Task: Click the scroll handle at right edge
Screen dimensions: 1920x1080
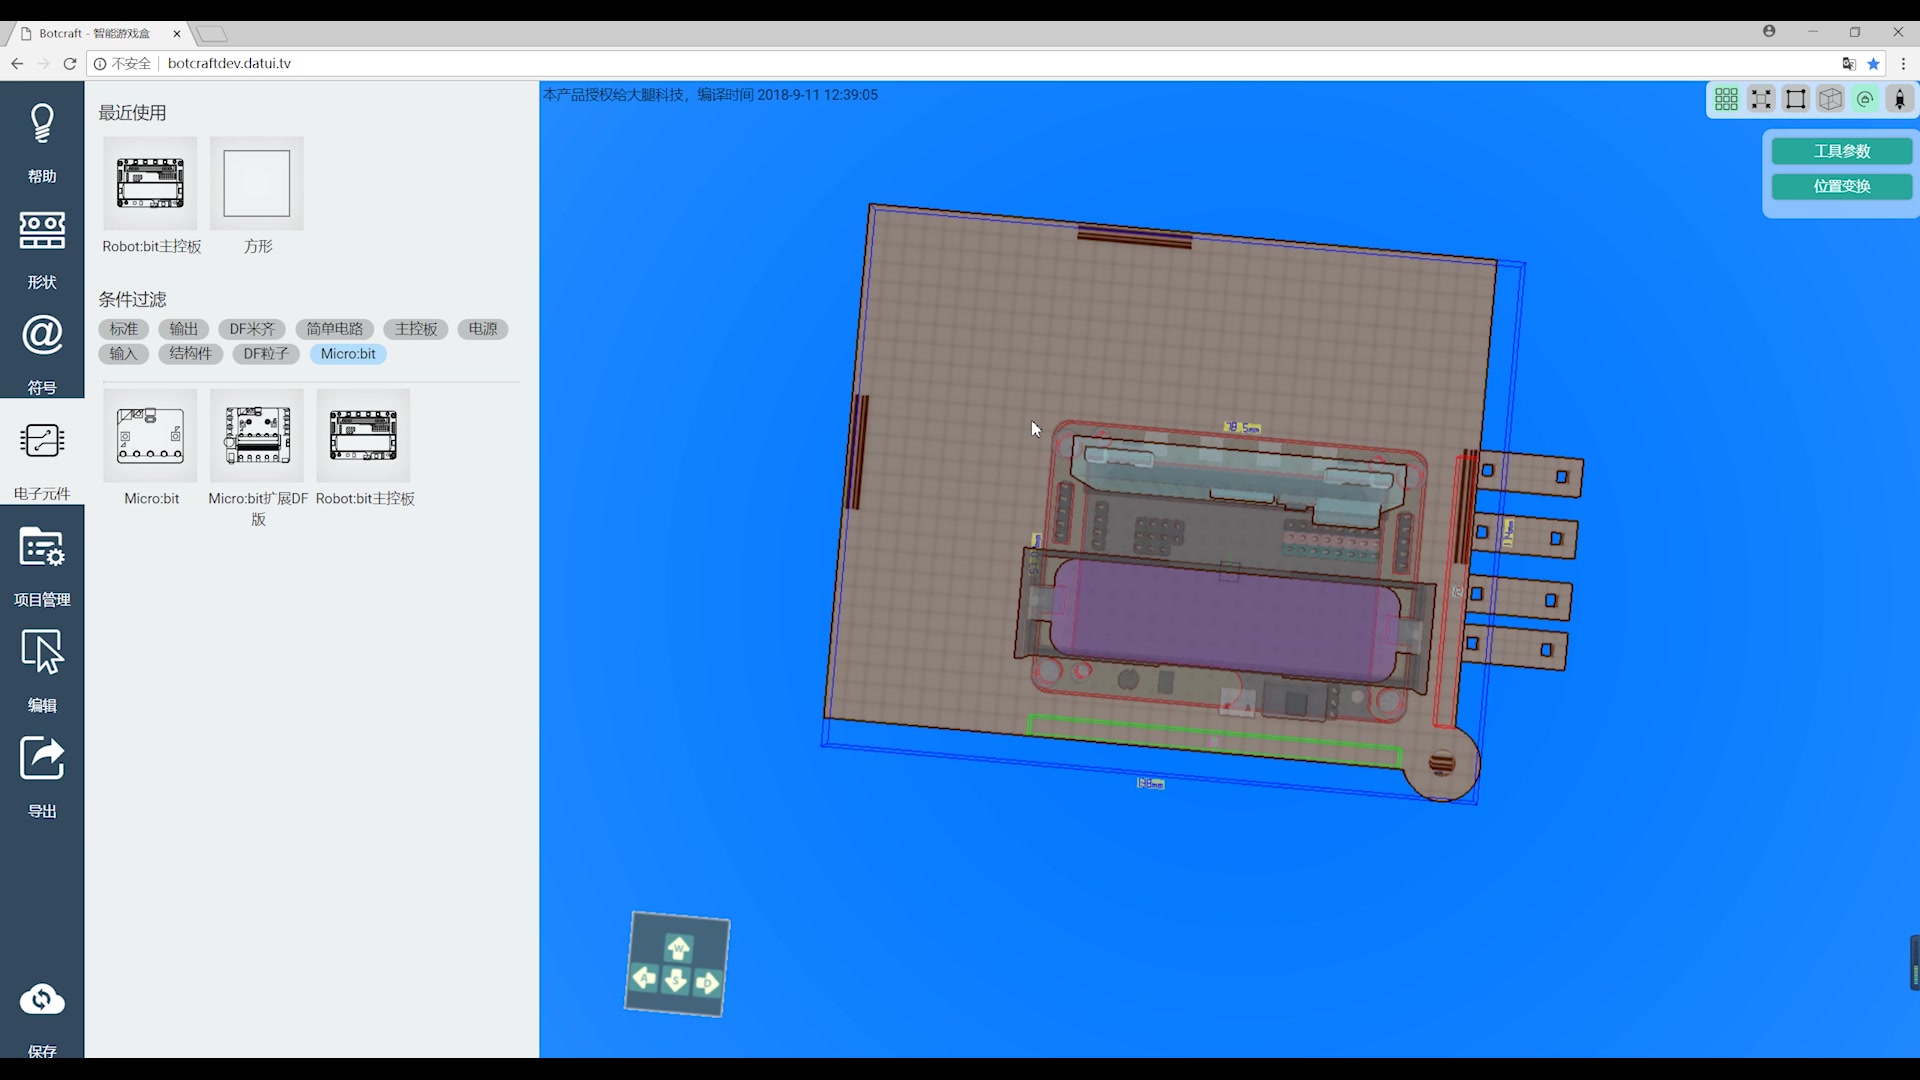Action: [1914, 962]
